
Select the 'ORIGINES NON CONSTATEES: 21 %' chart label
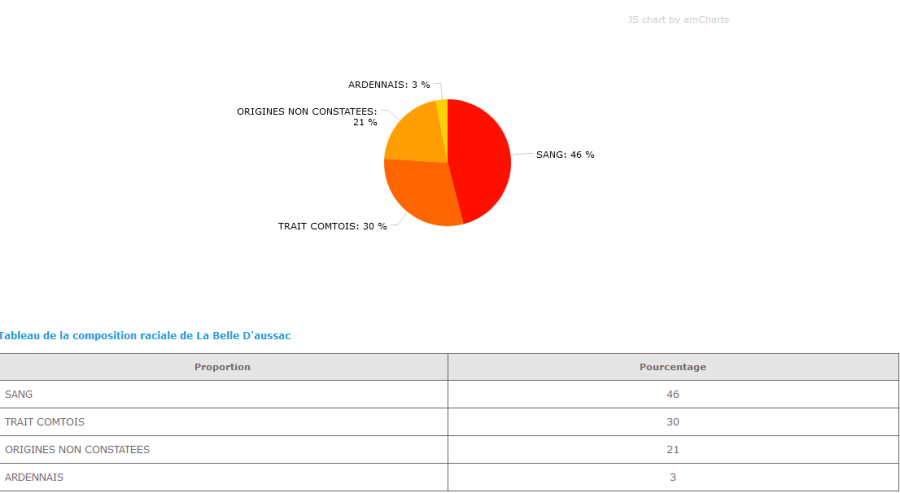[307, 116]
